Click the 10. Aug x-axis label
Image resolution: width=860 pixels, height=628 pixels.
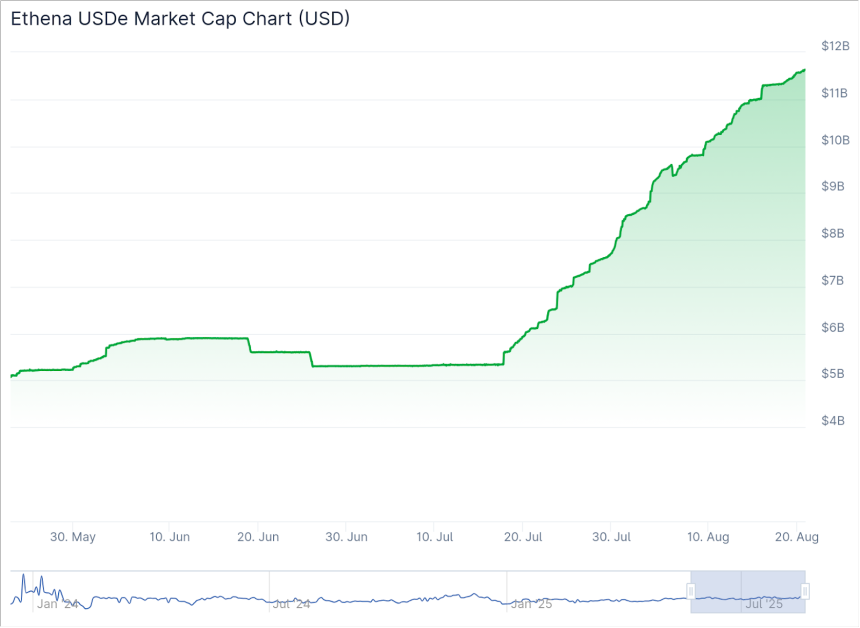[x=708, y=537]
